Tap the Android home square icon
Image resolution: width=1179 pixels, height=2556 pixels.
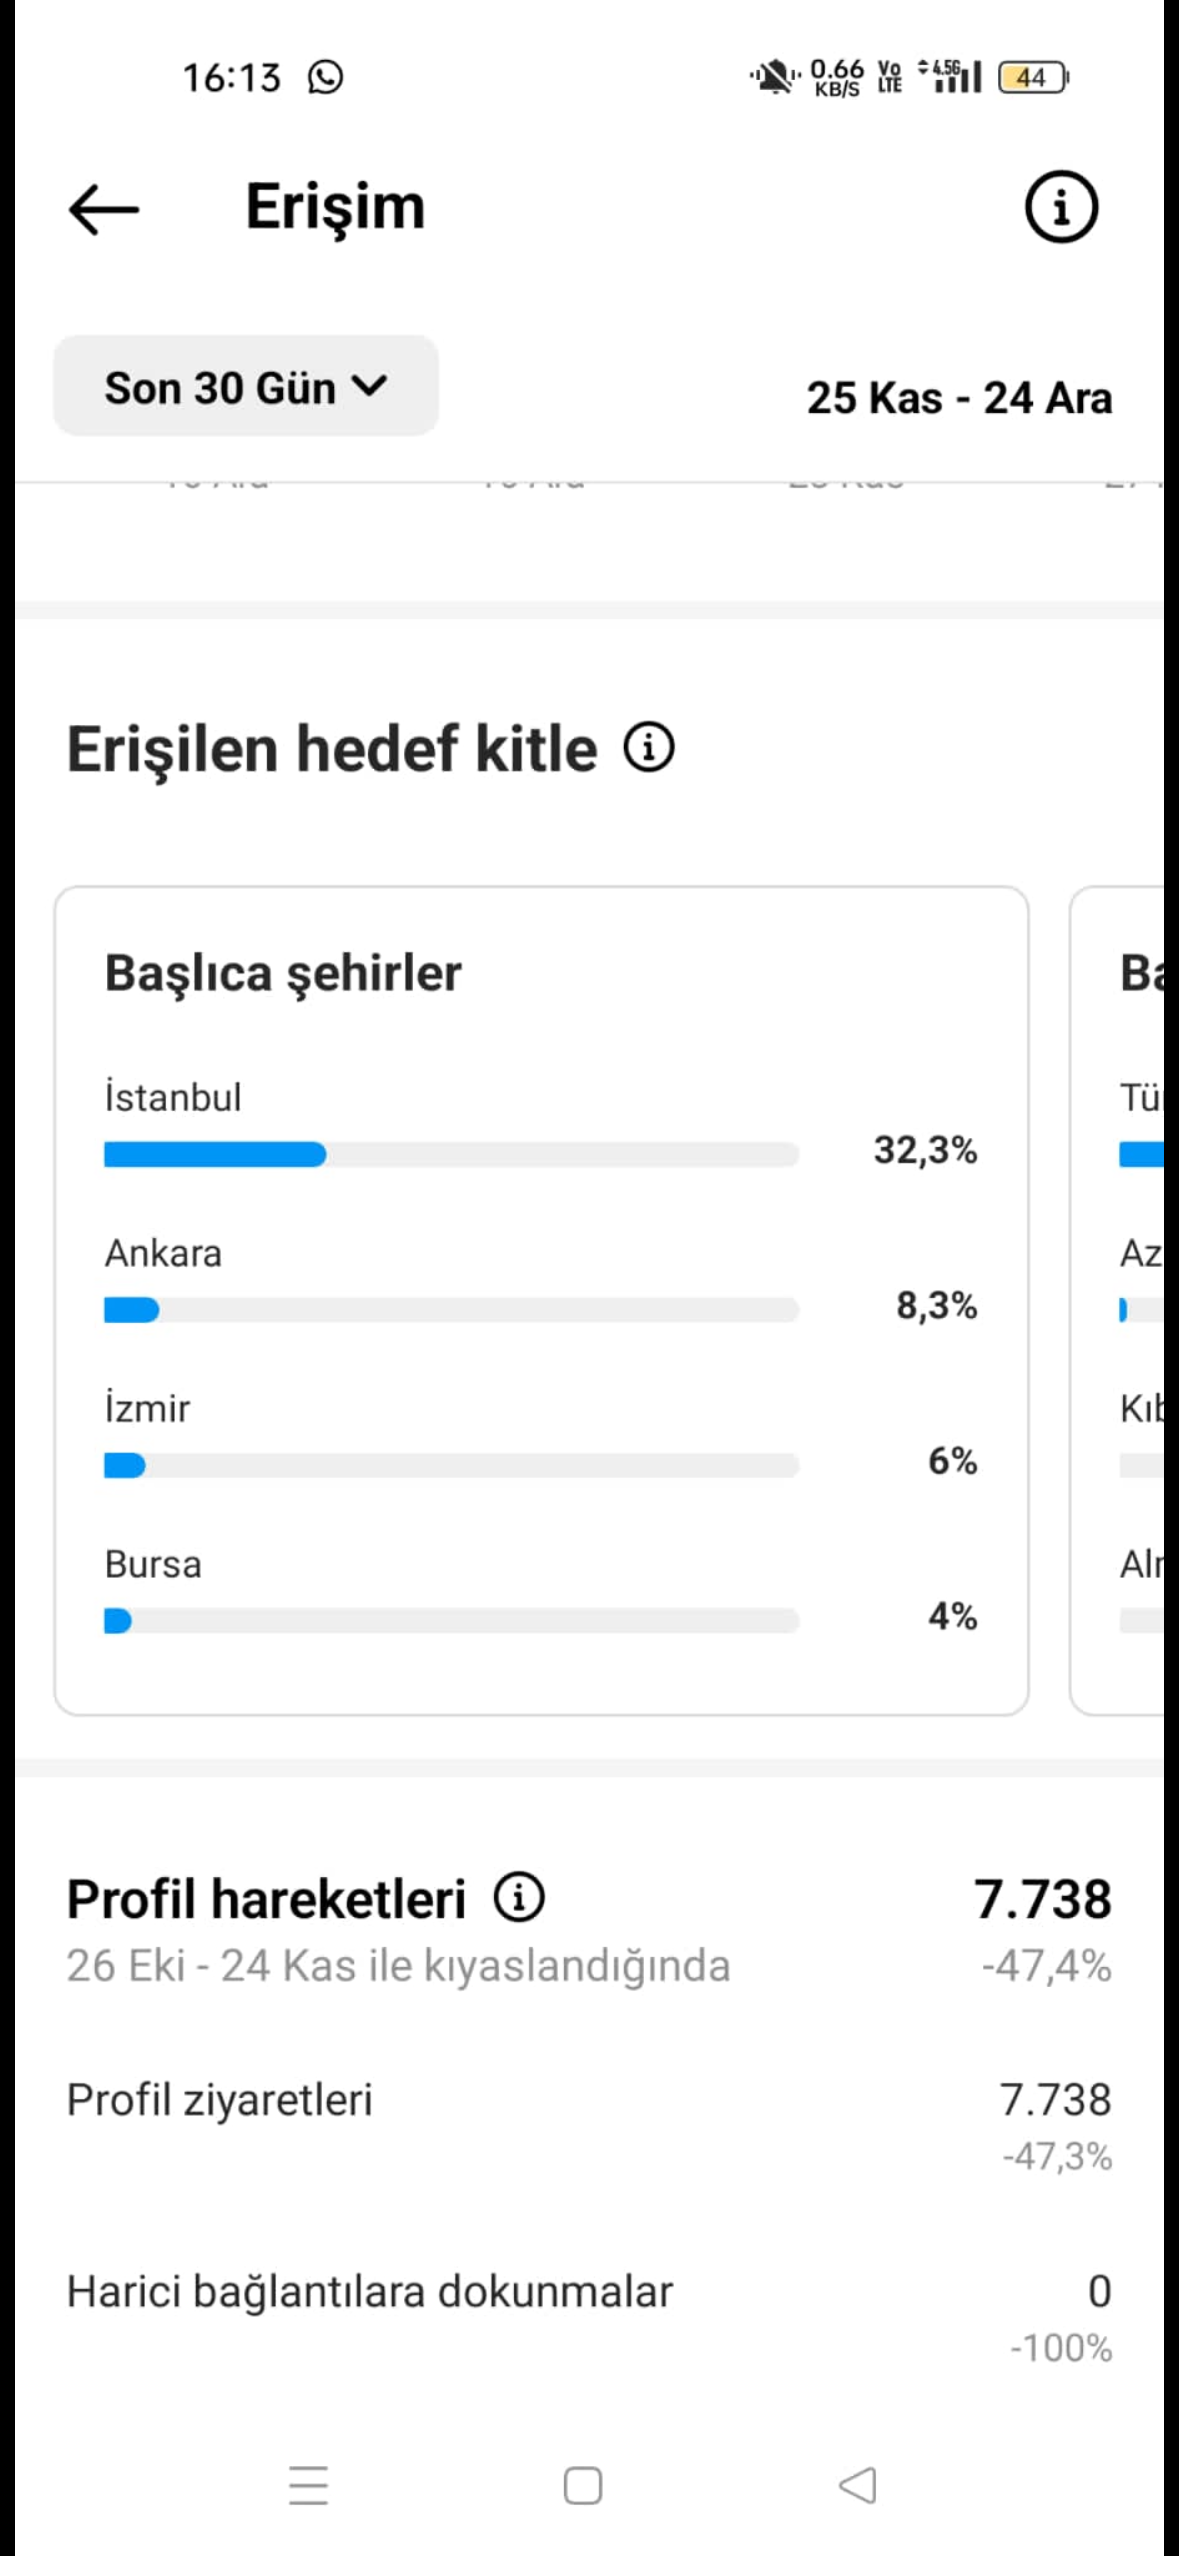pos(583,2485)
